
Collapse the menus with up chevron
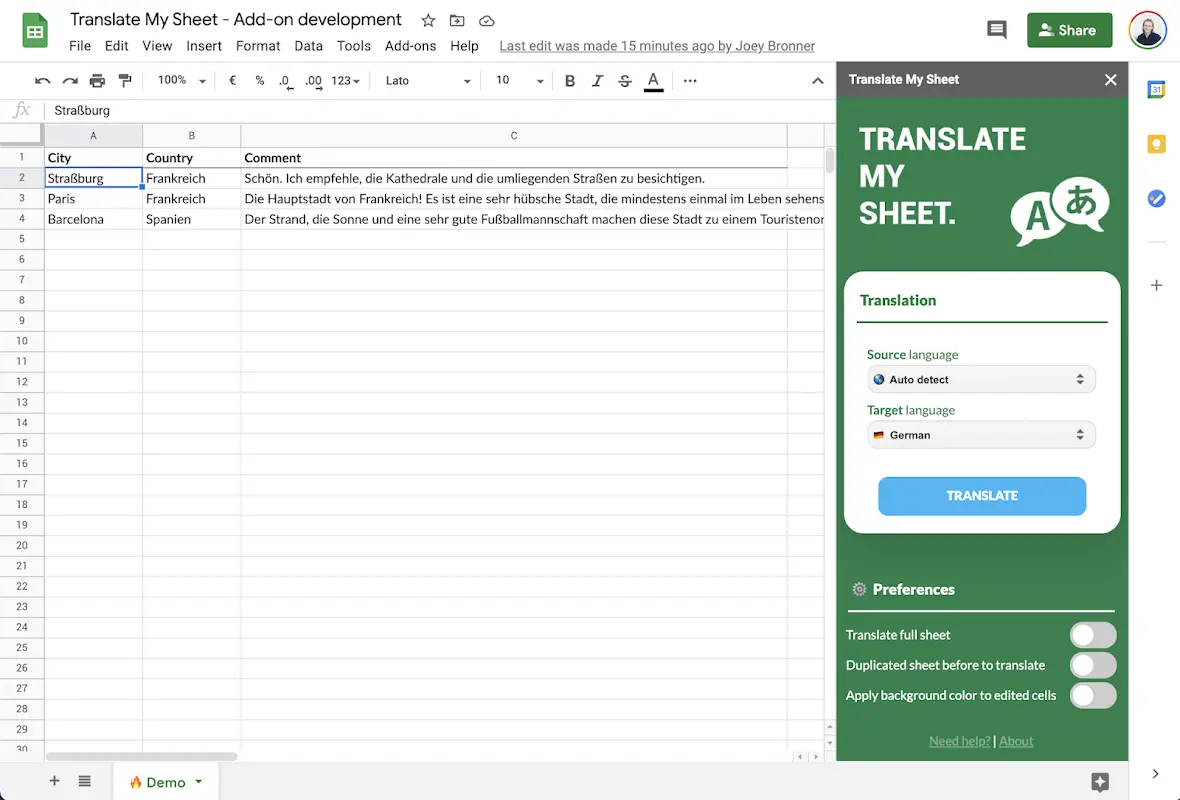(x=817, y=81)
